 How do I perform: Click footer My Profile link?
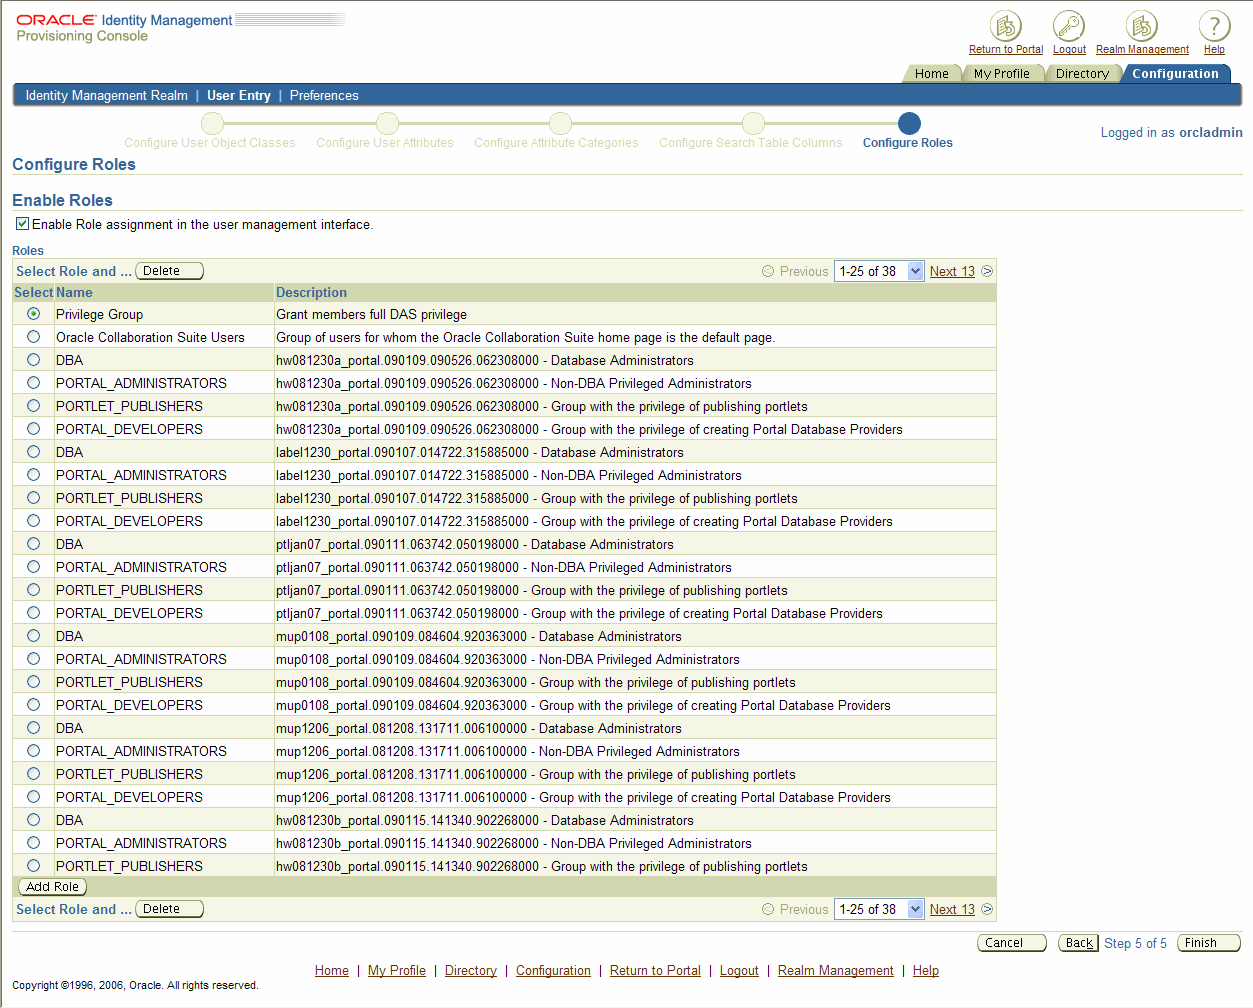(397, 970)
